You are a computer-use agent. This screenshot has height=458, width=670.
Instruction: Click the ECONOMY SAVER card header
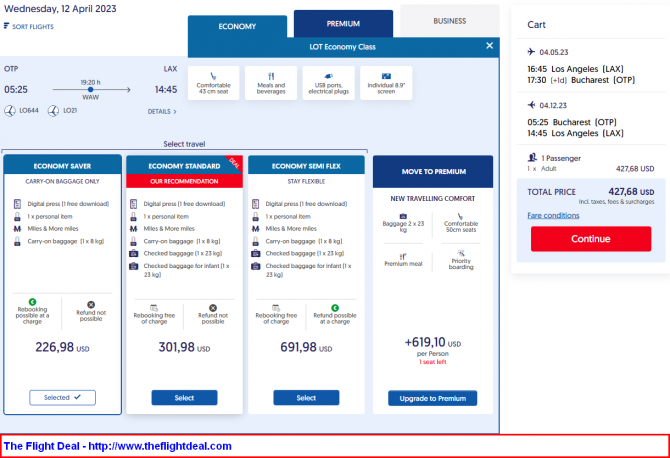pos(62,165)
